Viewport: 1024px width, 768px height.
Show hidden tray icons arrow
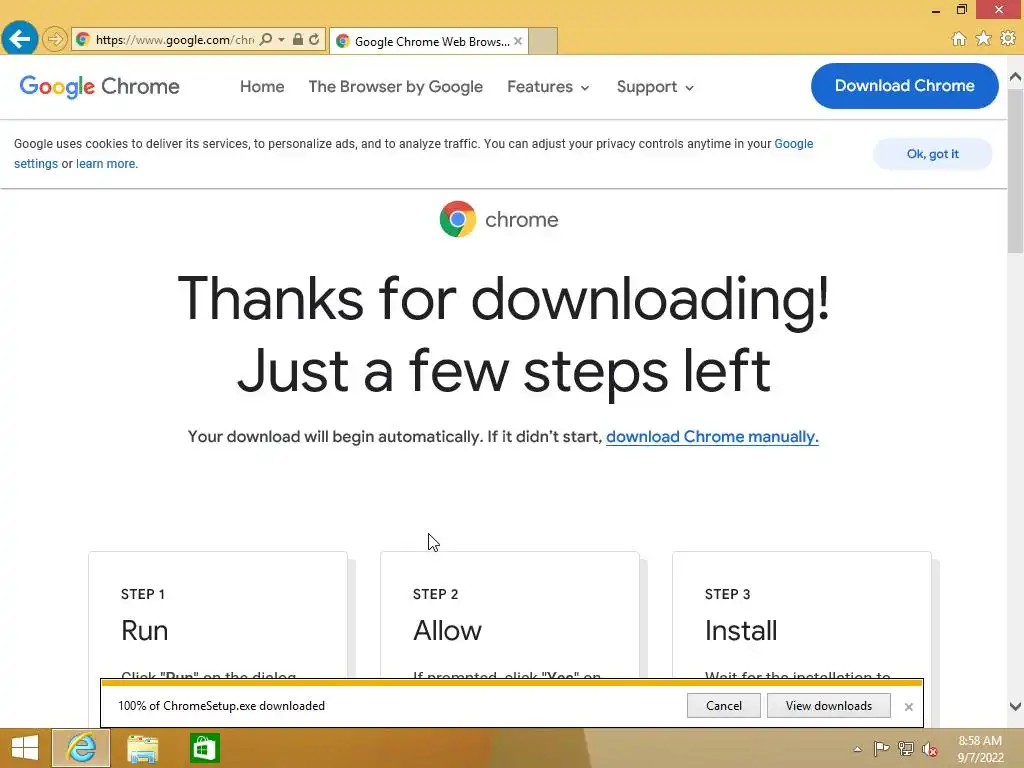(857, 749)
